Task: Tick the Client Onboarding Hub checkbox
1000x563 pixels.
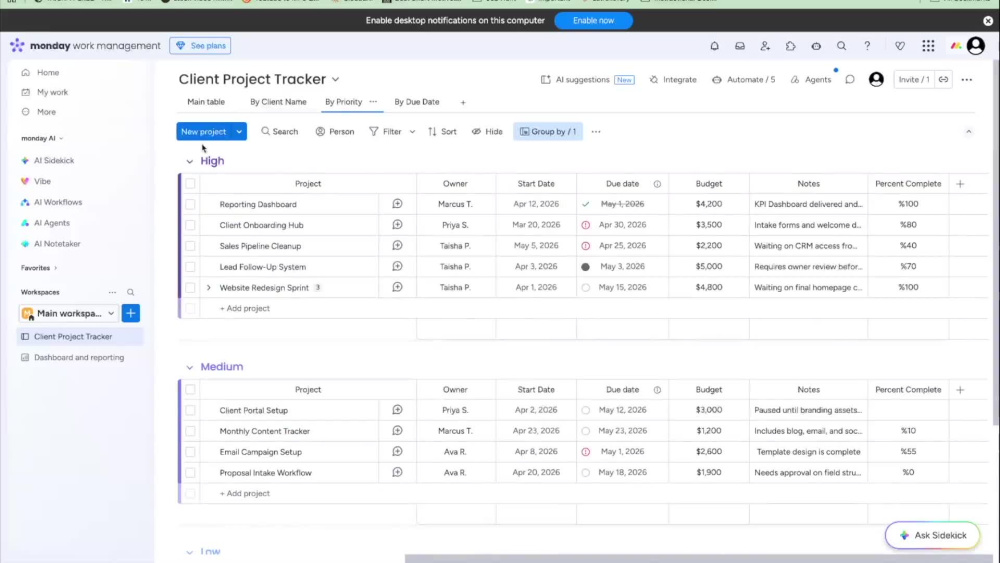Action: (x=190, y=225)
